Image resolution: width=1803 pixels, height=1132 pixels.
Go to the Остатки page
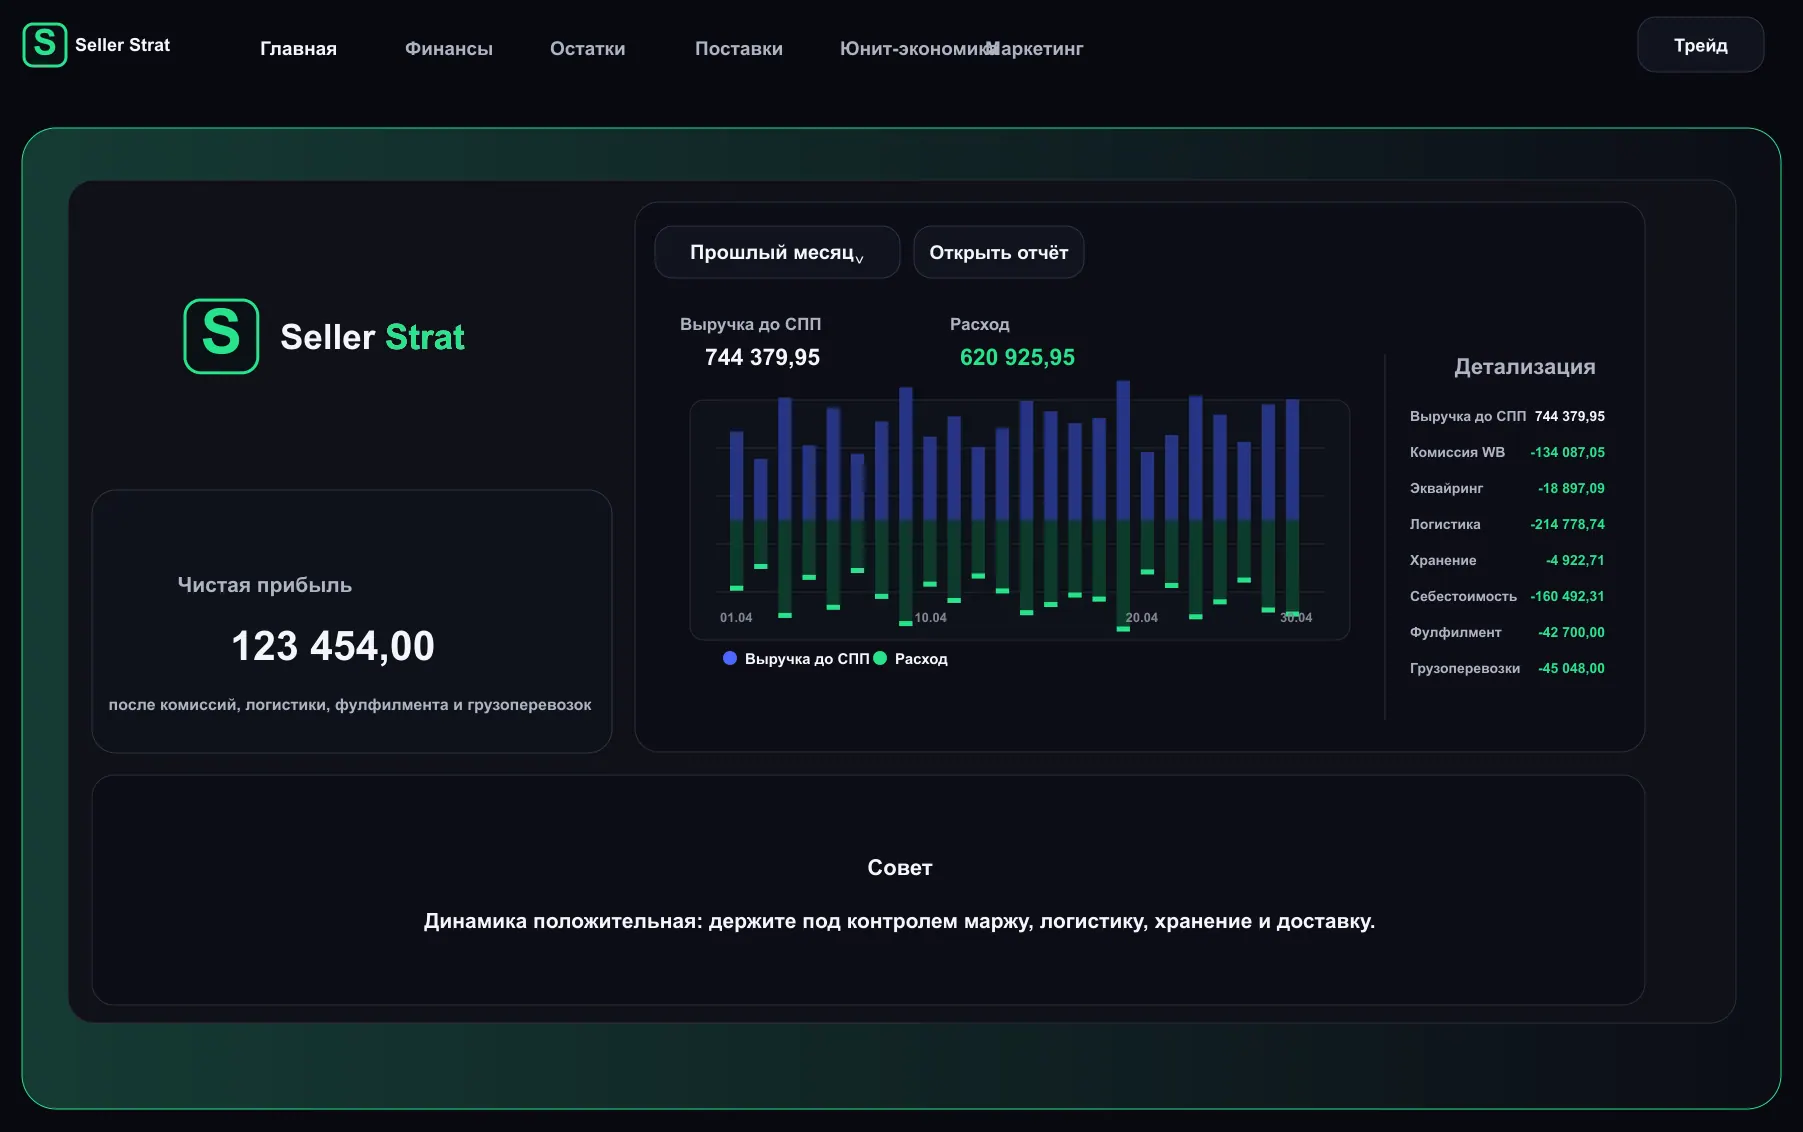pos(588,48)
